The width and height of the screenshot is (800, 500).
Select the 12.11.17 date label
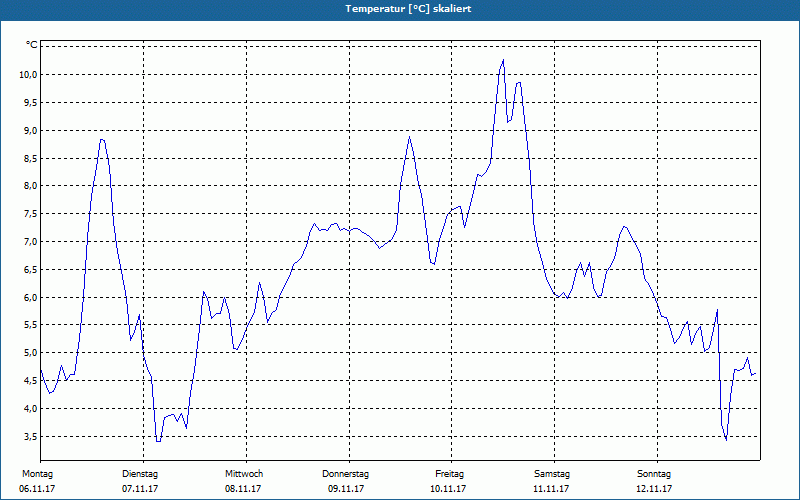point(655,489)
